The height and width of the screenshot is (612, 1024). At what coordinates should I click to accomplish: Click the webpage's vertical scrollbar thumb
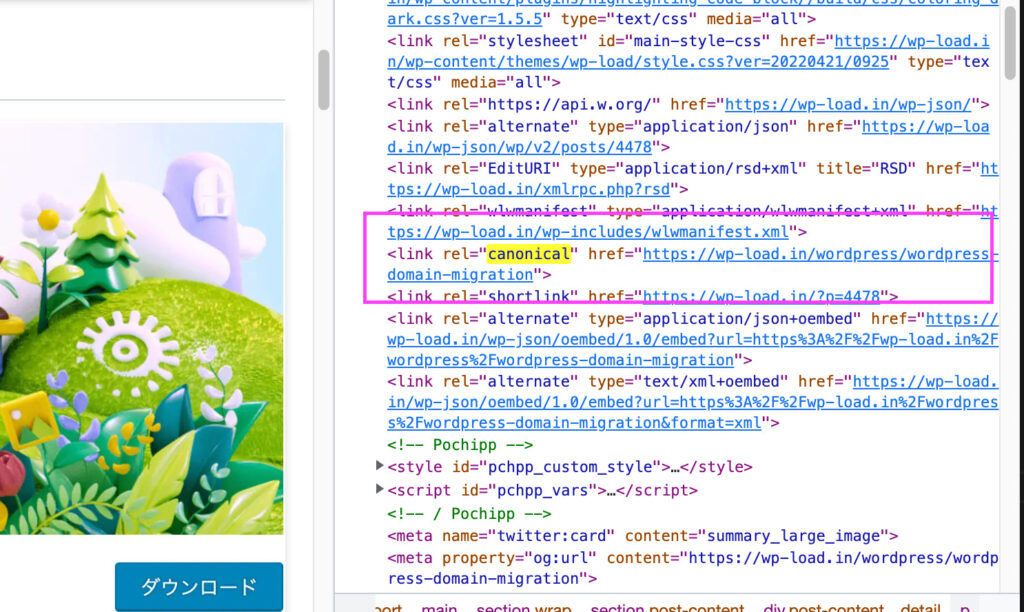(324, 80)
